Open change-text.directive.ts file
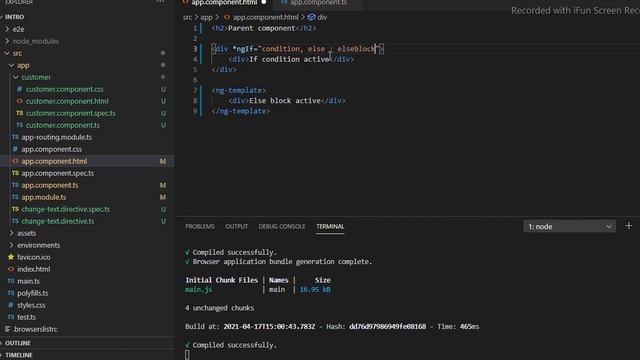This screenshot has width=640, height=360. tap(58, 221)
